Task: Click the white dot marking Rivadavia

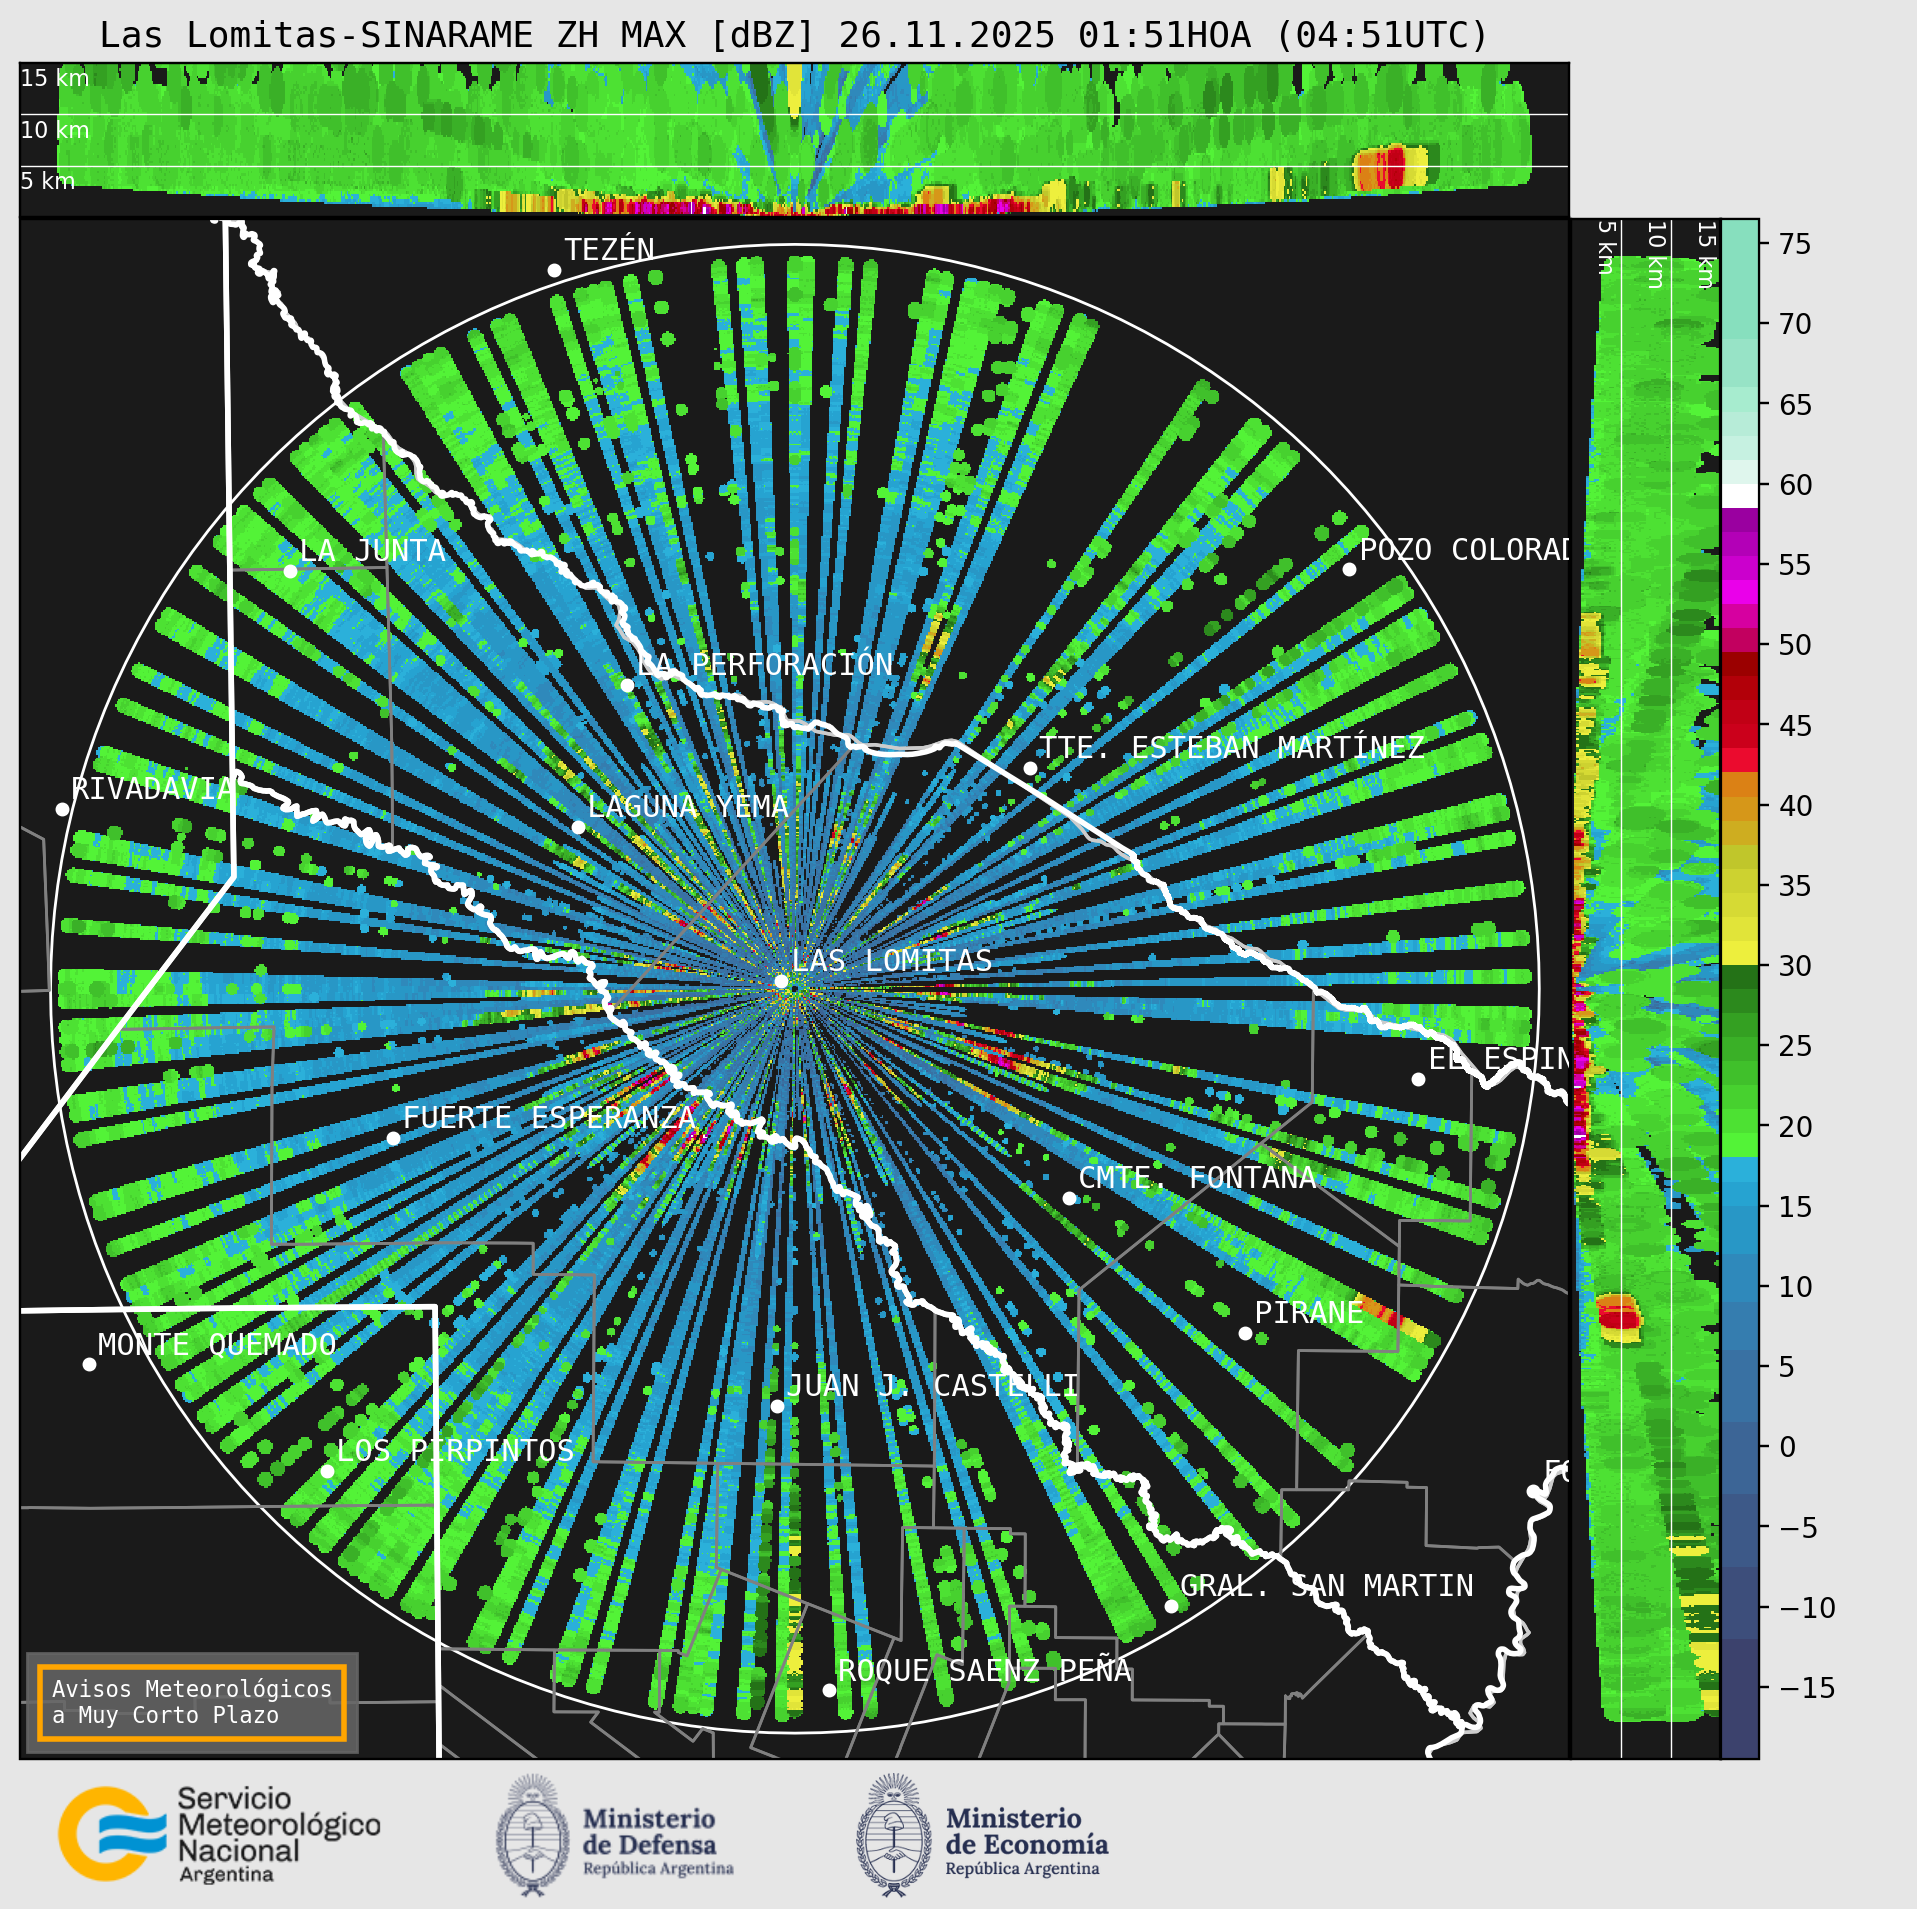Action: point(62,809)
